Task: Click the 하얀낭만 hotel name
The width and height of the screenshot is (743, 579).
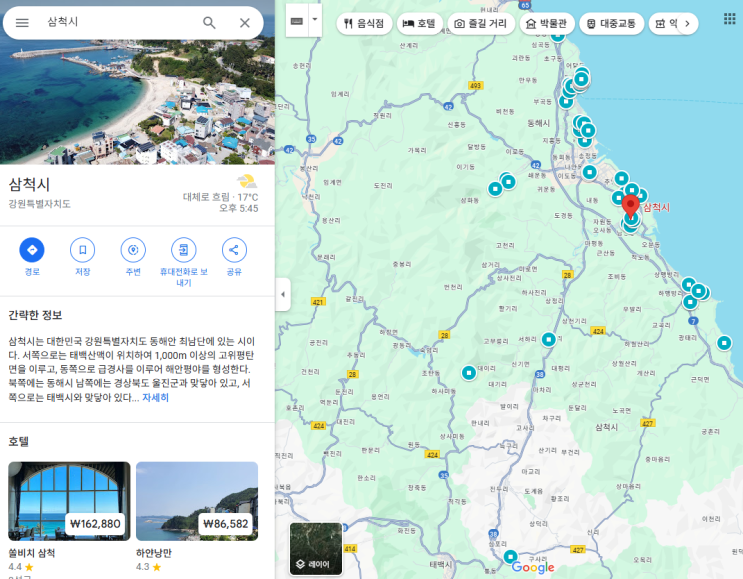Action: (x=154, y=553)
